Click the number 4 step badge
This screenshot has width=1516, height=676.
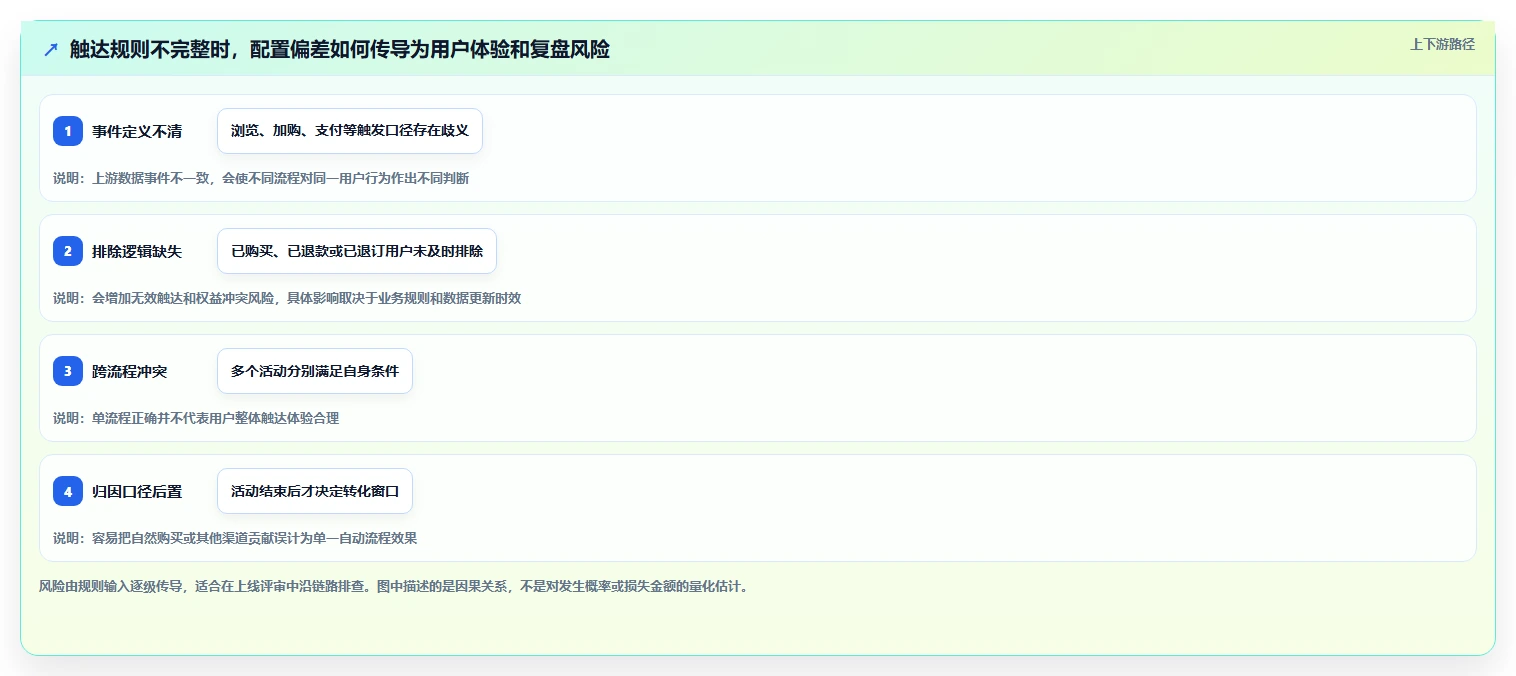click(68, 491)
